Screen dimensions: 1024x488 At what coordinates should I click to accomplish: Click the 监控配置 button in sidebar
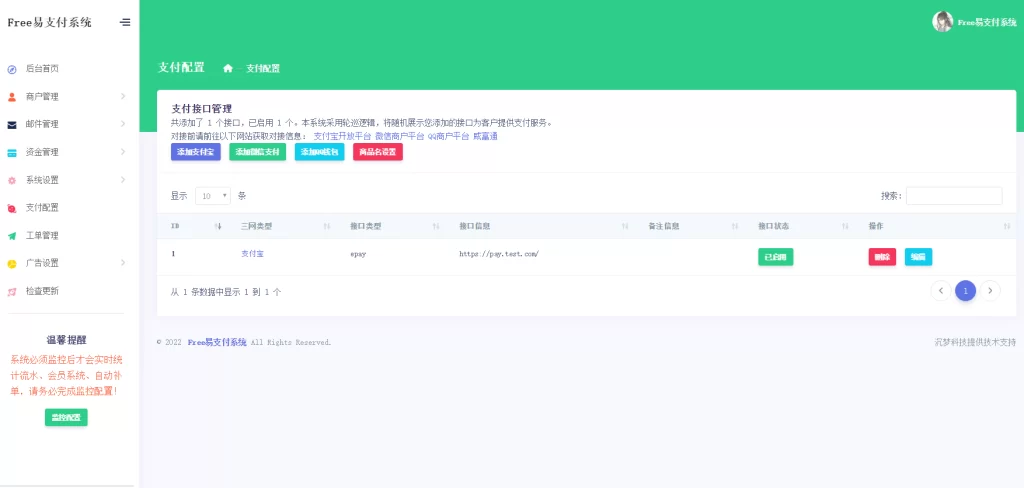pos(66,417)
